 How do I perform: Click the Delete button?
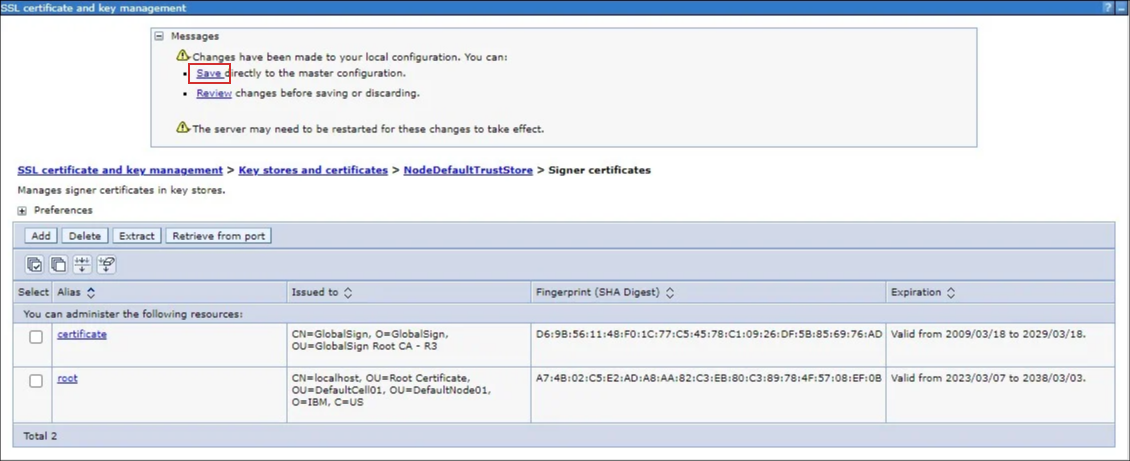tap(84, 236)
